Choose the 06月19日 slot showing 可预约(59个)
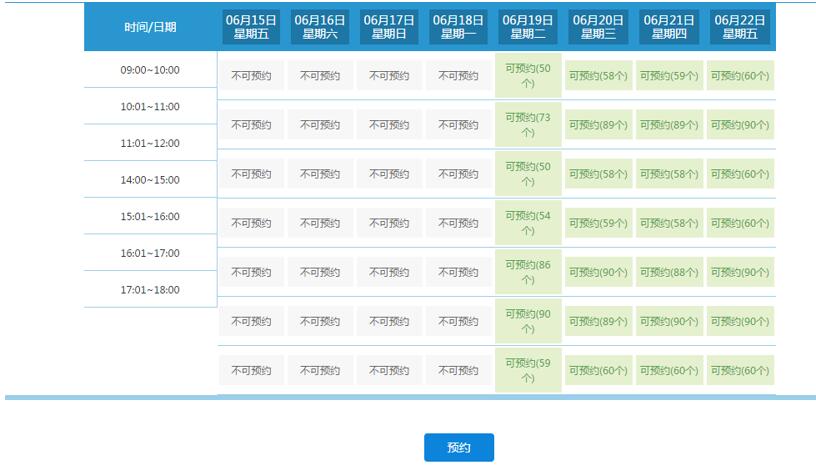816x467 pixels. 528,370
